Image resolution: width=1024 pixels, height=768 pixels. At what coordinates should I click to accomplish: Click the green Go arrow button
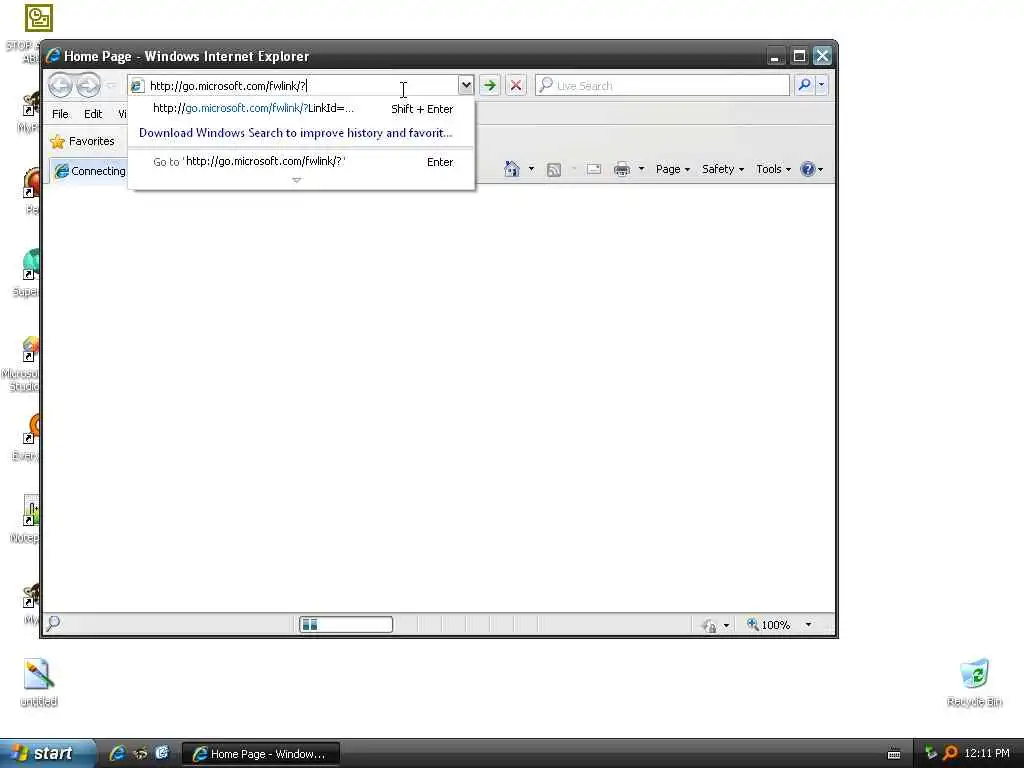[490, 85]
